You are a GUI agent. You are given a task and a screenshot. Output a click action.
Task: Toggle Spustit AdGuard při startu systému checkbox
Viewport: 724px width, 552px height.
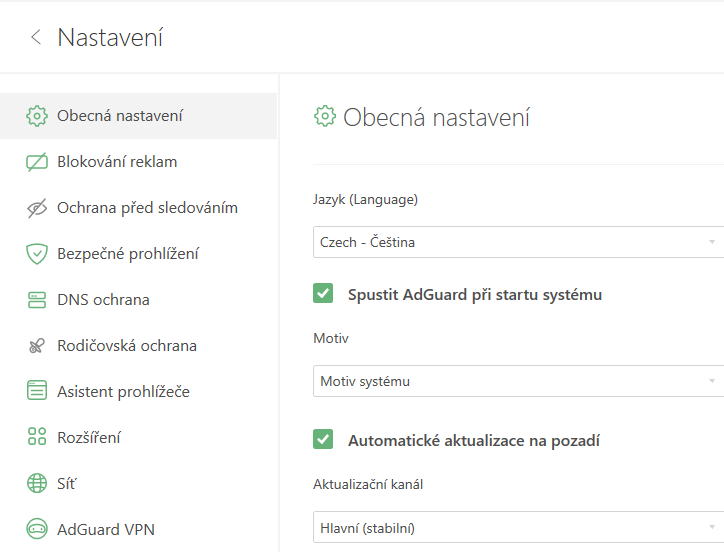pyautogui.click(x=323, y=294)
